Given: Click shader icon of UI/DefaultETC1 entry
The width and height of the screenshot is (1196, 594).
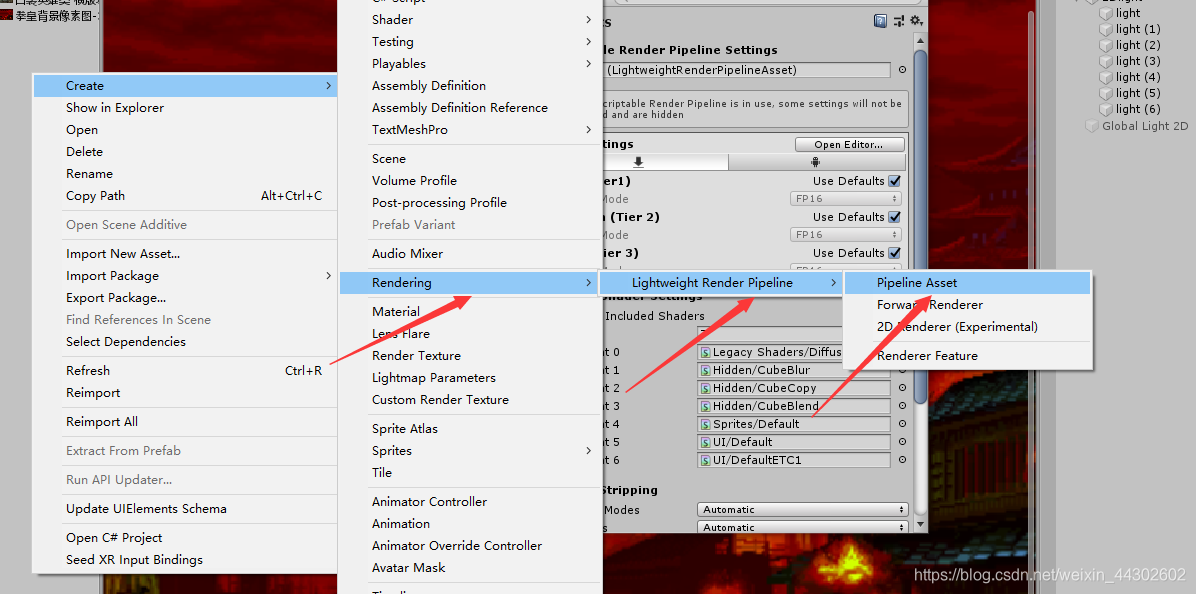Looking at the screenshot, I should (x=706, y=460).
